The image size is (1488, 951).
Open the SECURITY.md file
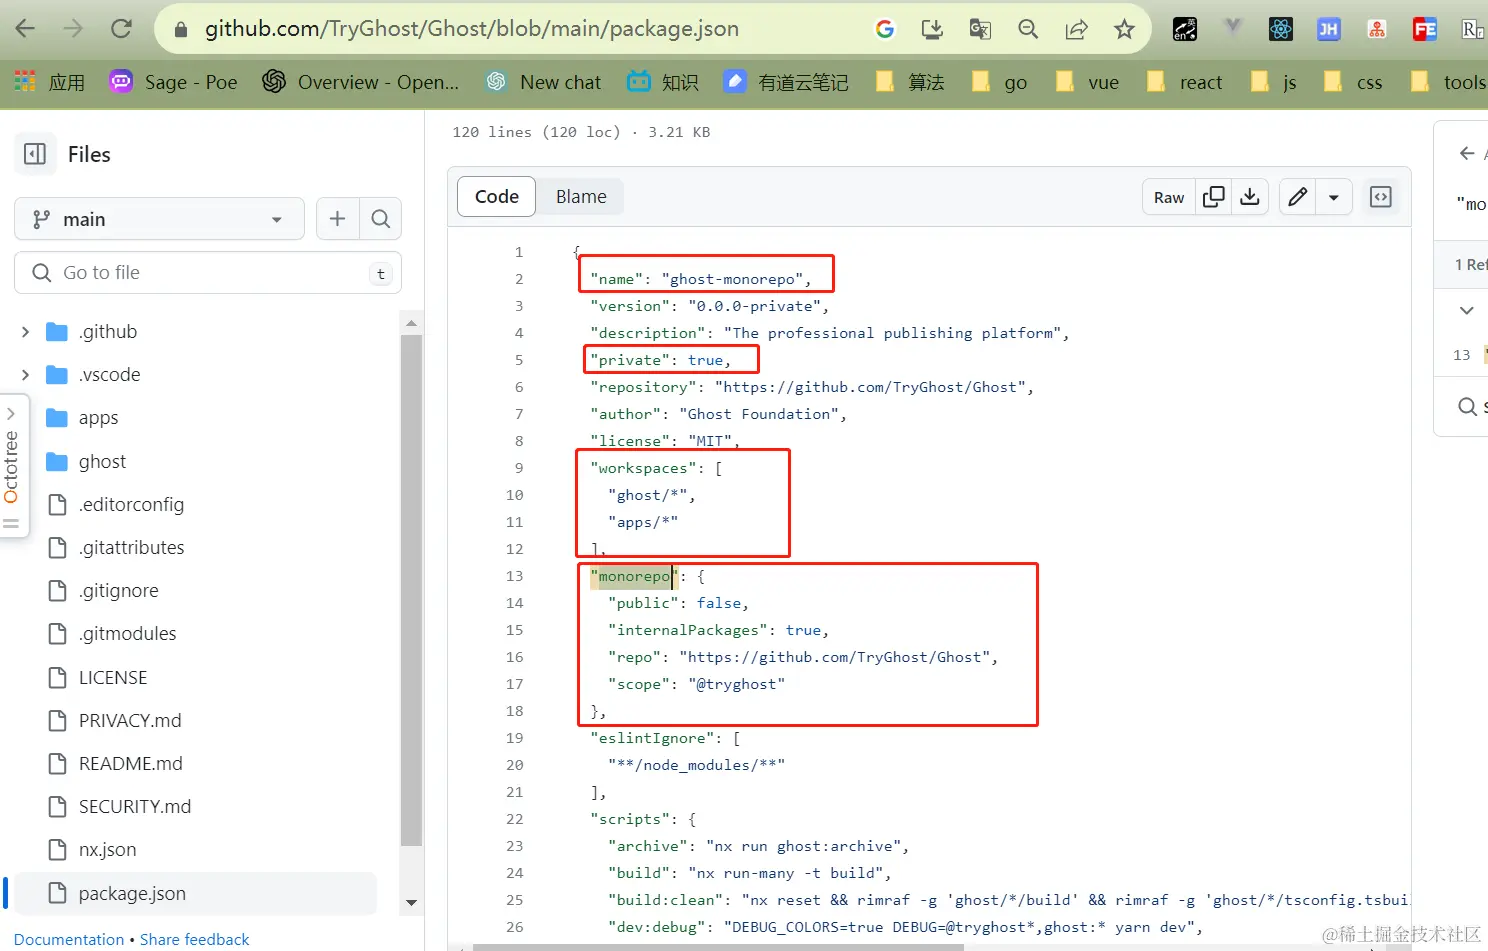pyautogui.click(x=135, y=807)
